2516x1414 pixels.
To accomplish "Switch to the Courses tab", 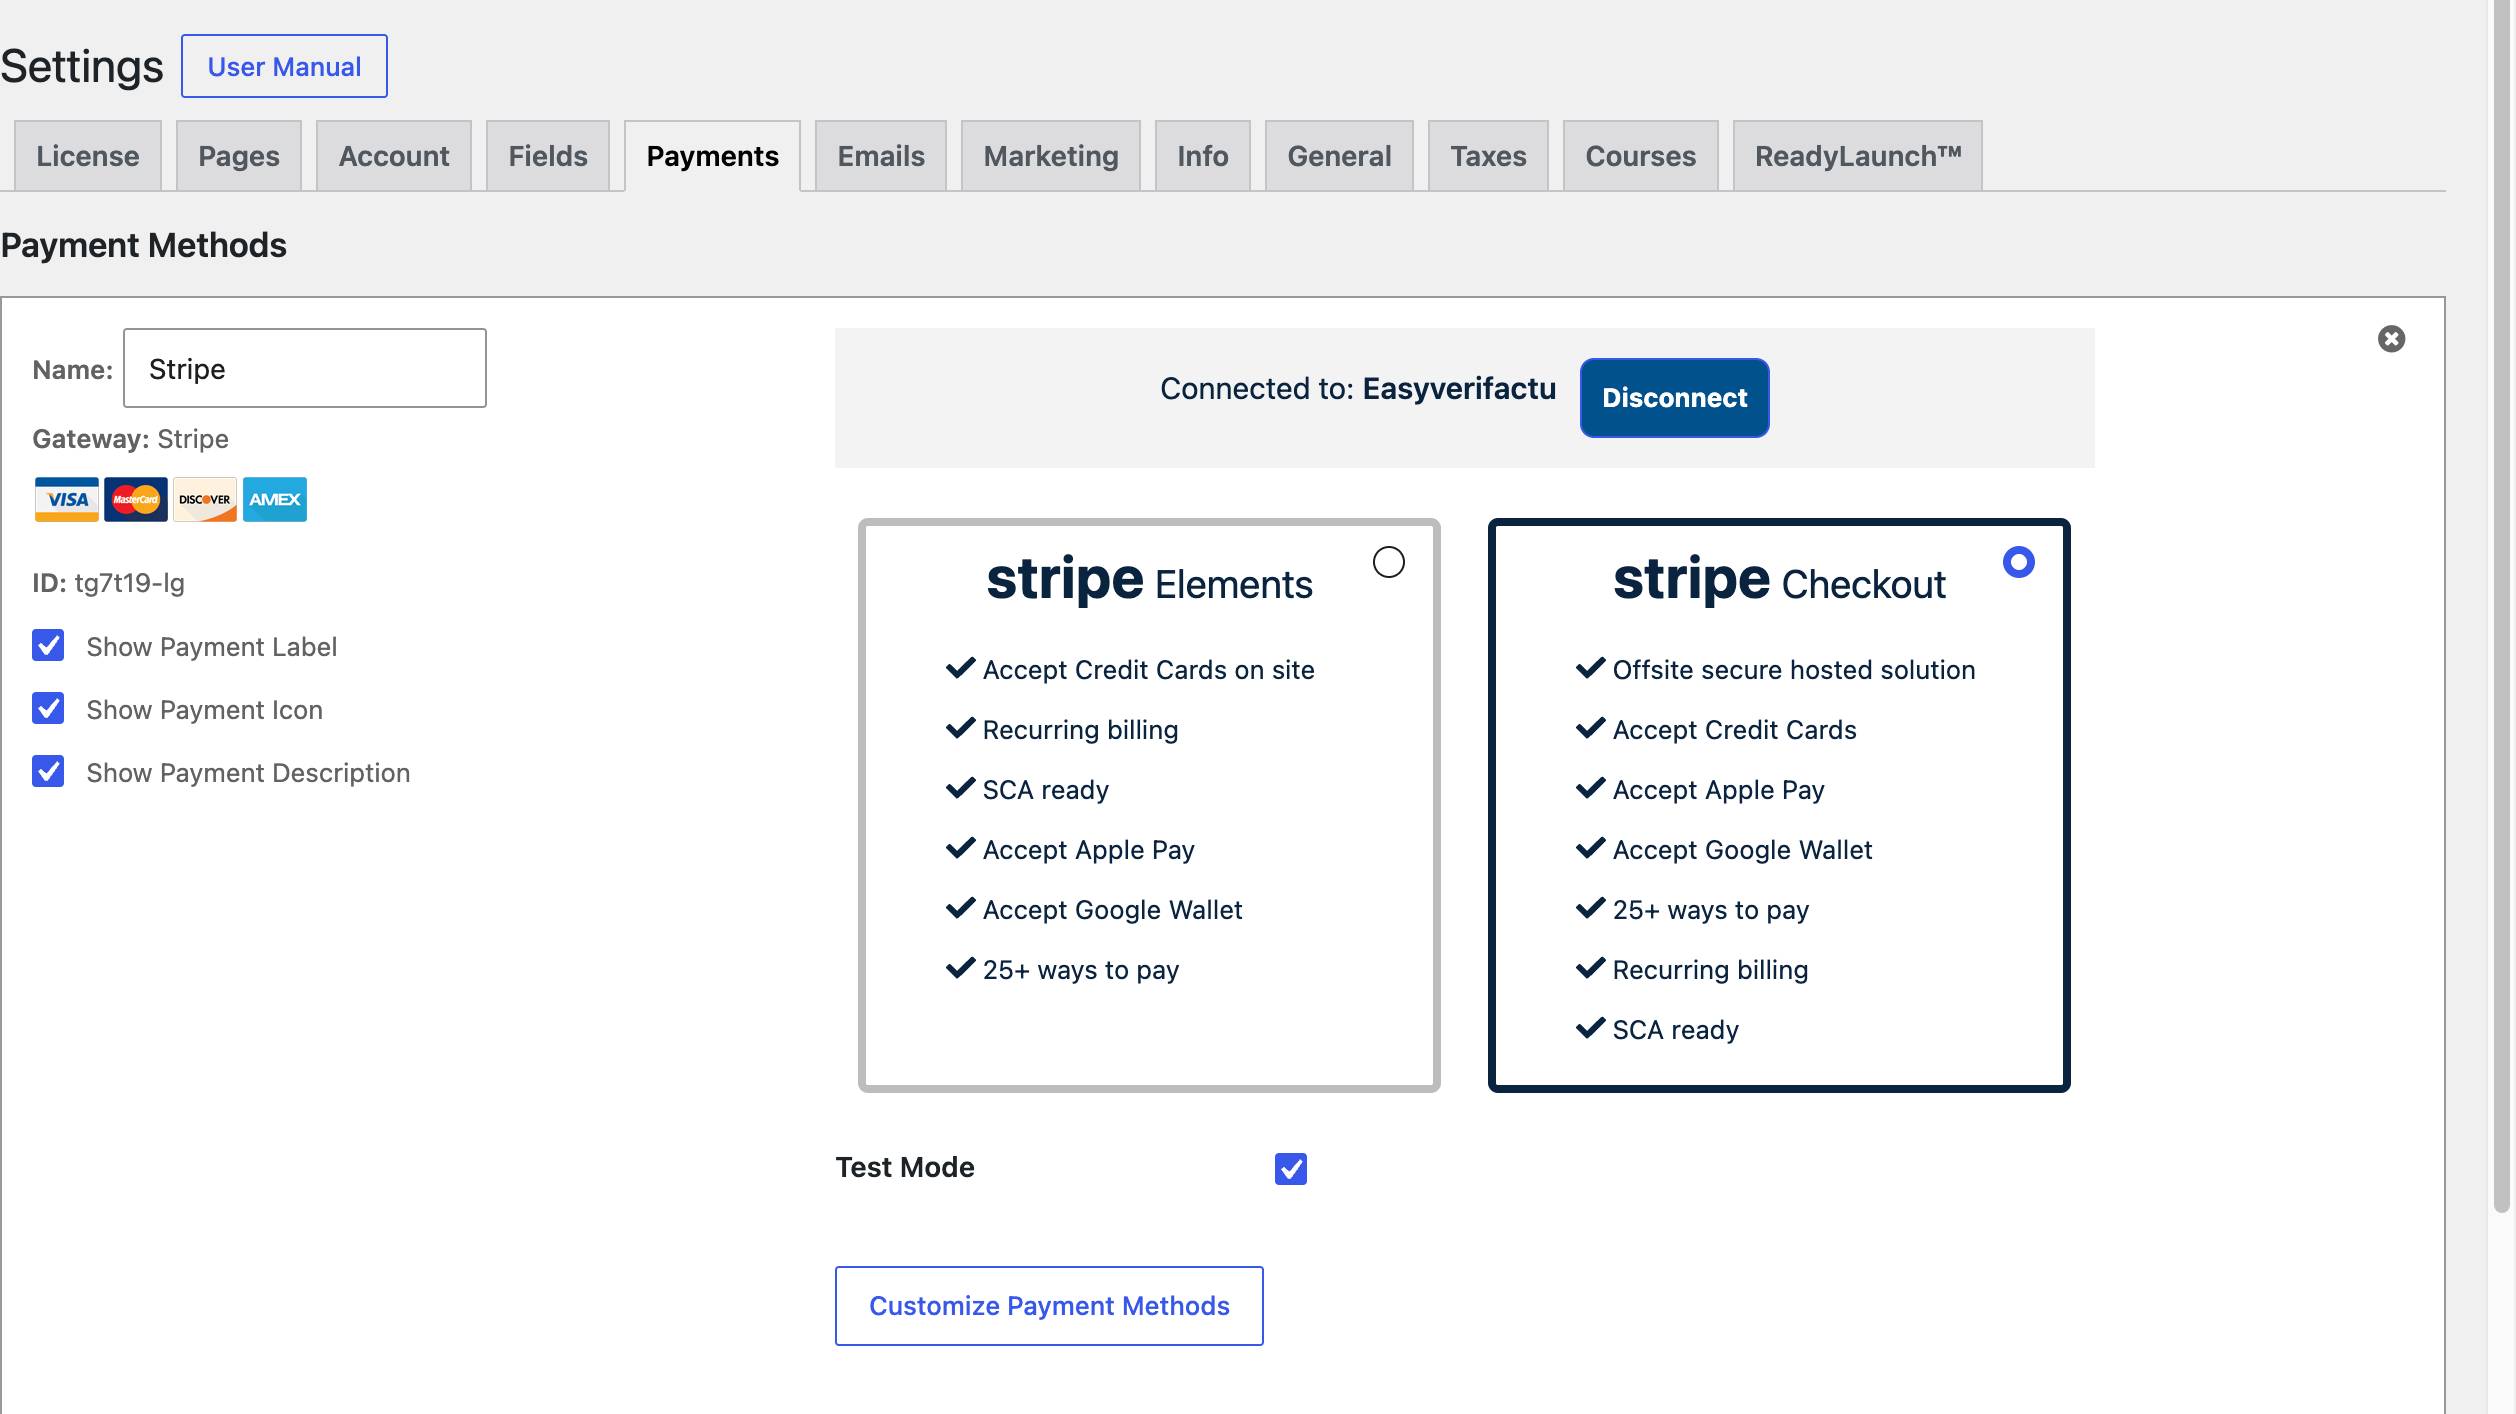I will [1641, 156].
